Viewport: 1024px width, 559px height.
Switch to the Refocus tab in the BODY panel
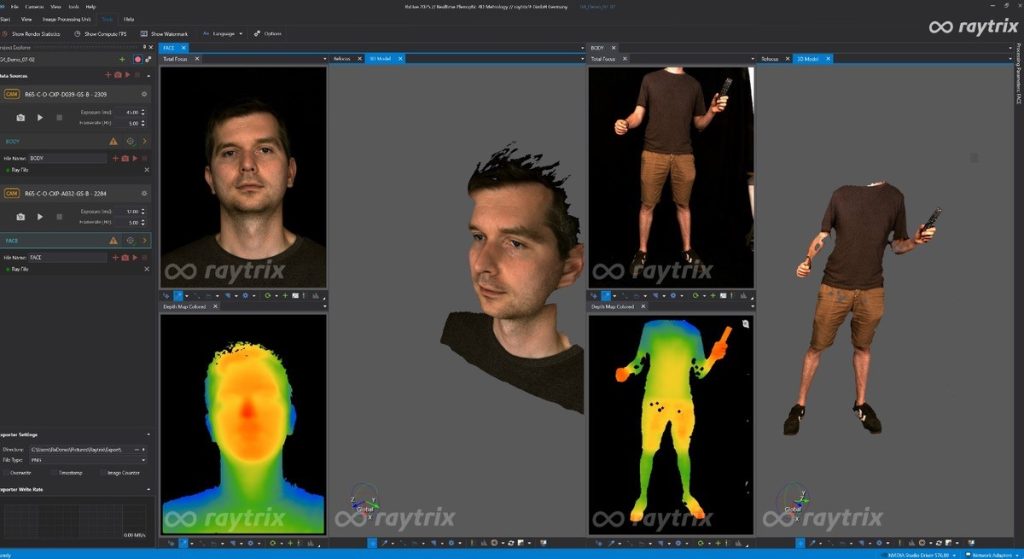click(x=769, y=59)
